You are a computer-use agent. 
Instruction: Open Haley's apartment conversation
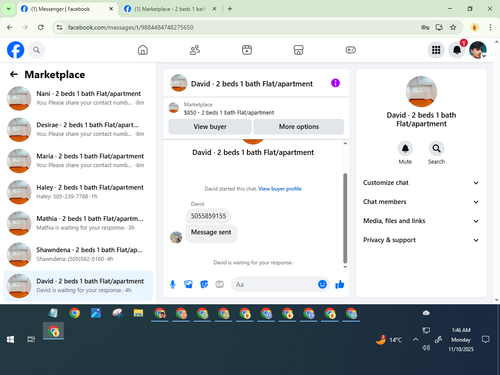[x=78, y=192]
